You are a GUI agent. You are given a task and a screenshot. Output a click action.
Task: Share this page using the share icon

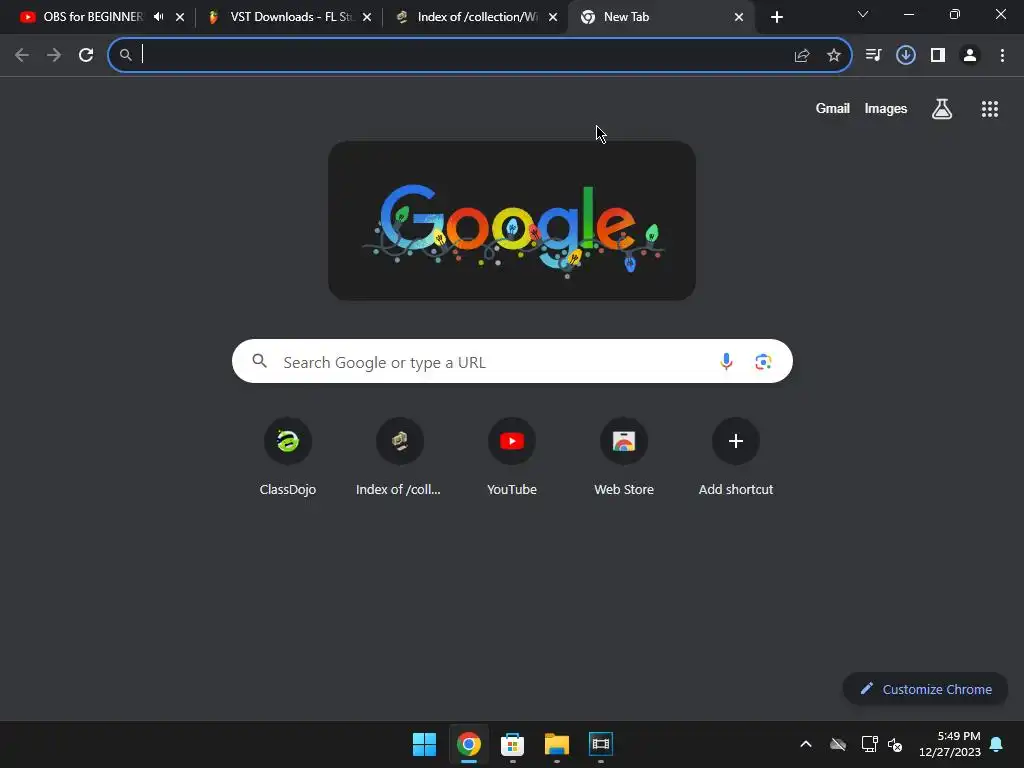[802, 56]
